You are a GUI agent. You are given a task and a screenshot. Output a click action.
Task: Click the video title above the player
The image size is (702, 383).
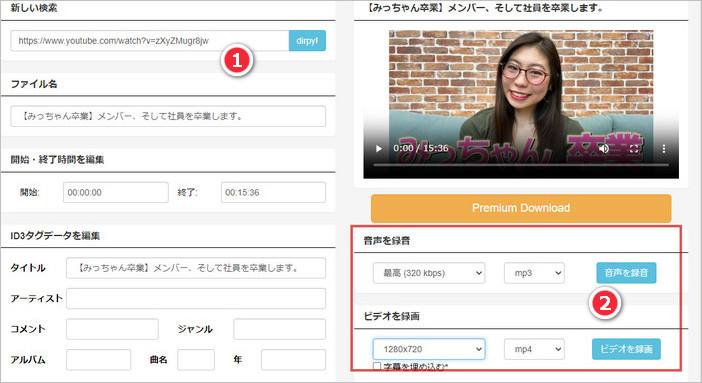click(x=485, y=8)
